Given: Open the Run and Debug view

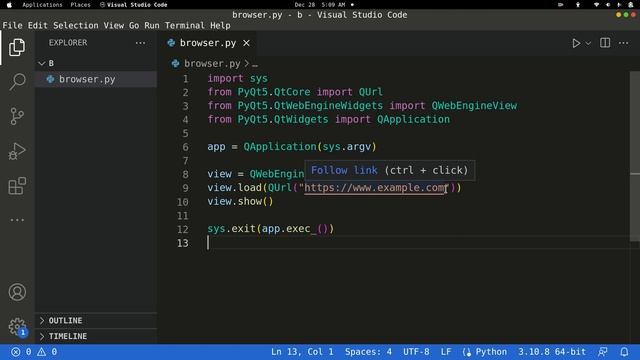Looking at the screenshot, I should tap(17, 151).
